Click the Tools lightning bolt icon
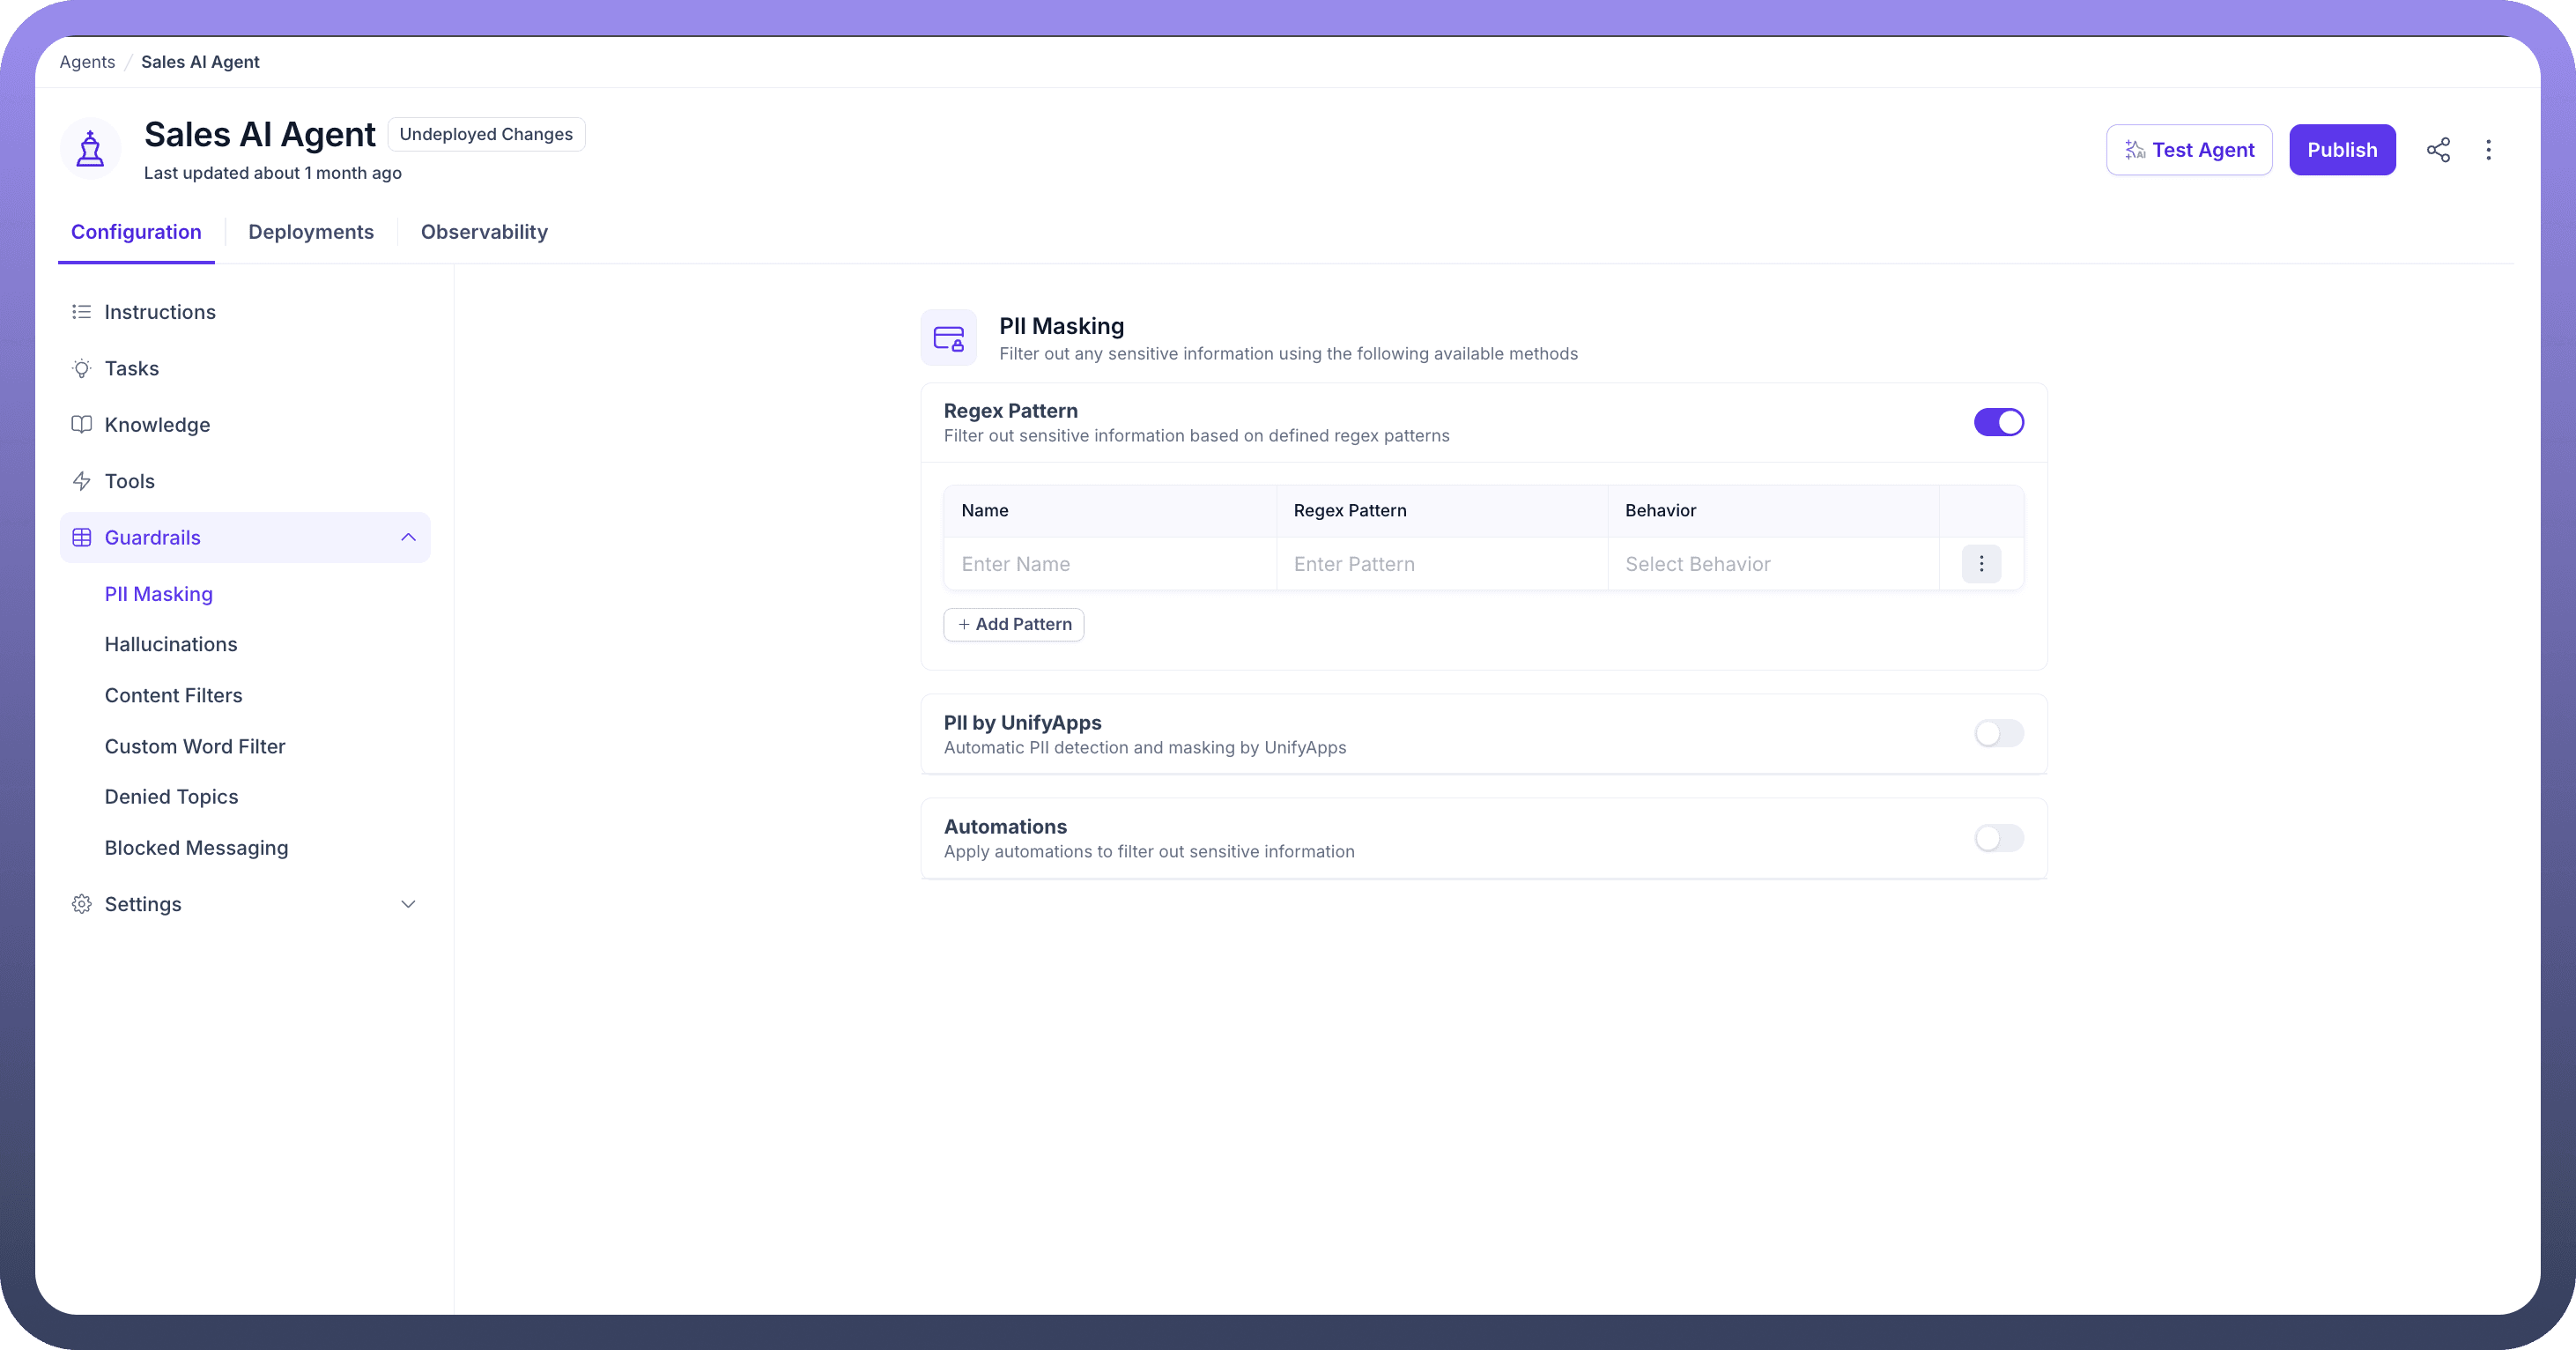The height and width of the screenshot is (1350, 2576). click(x=82, y=481)
